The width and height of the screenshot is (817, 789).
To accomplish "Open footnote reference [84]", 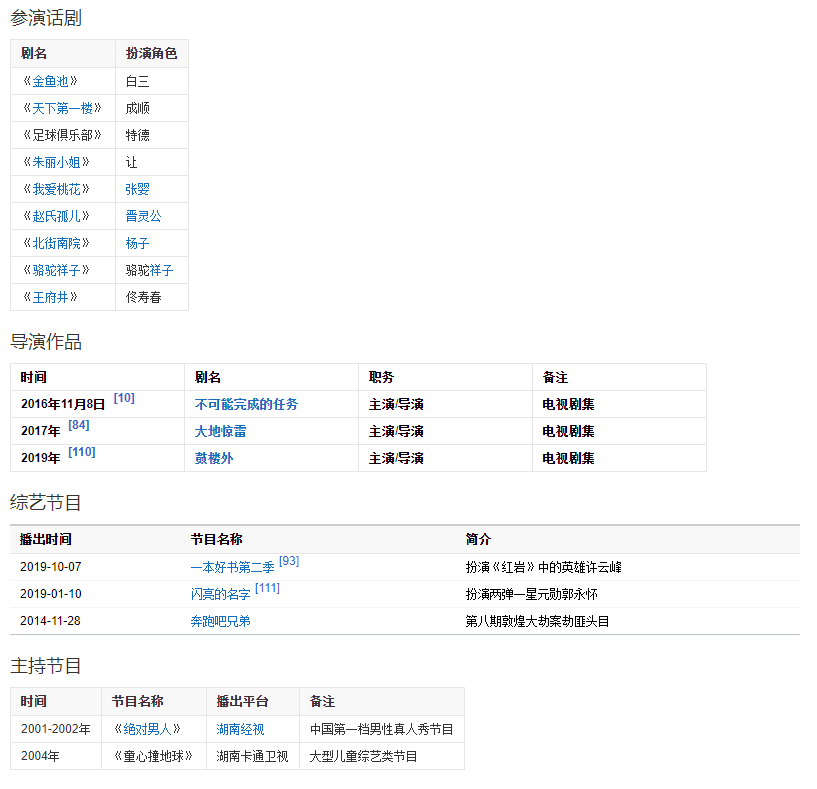I will point(79,425).
